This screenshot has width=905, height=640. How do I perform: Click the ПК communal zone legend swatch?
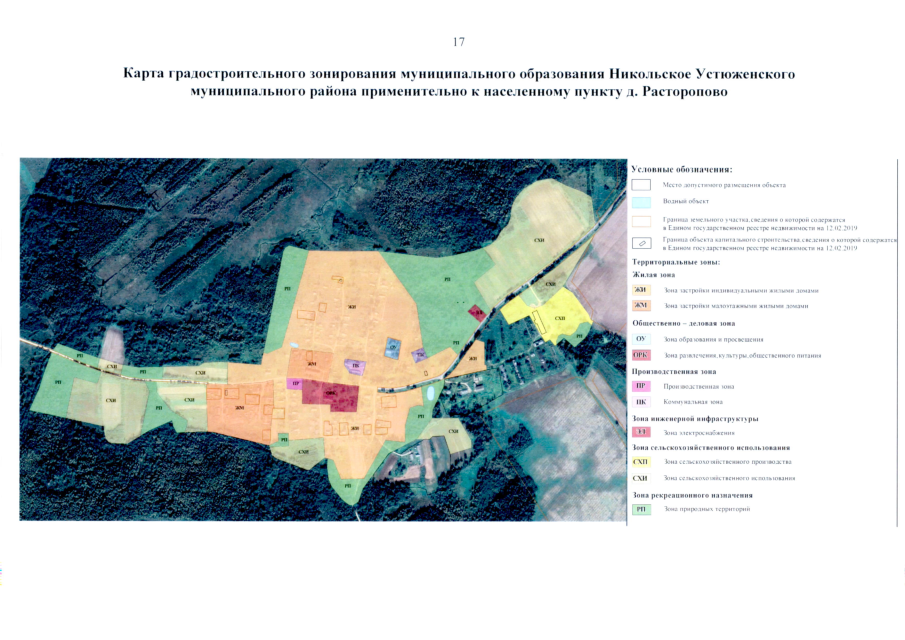point(641,401)
